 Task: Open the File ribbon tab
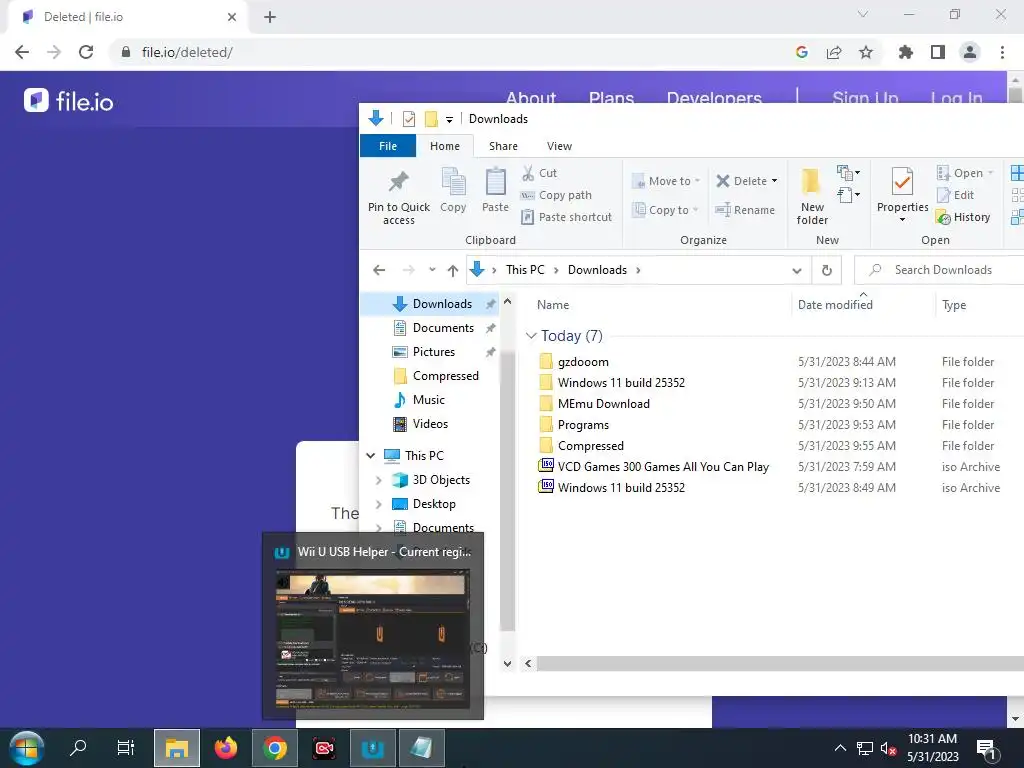388,146
